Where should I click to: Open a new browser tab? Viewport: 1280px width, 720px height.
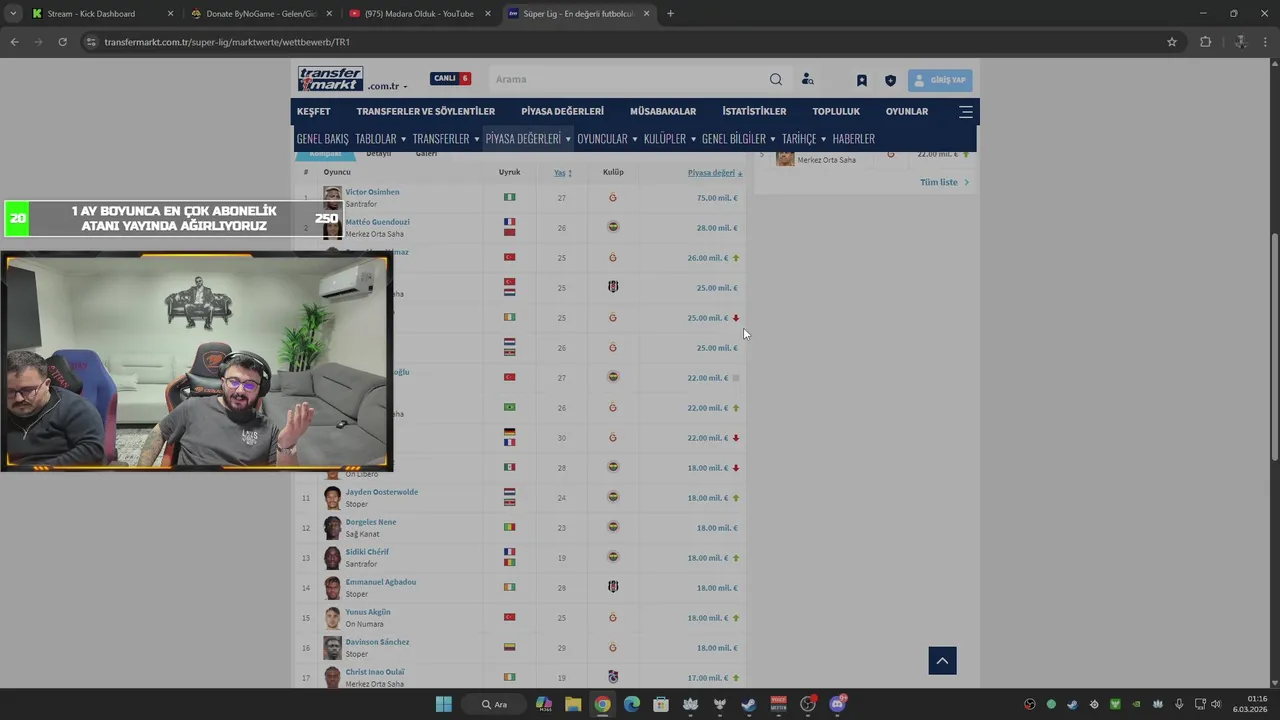[670, 14]
